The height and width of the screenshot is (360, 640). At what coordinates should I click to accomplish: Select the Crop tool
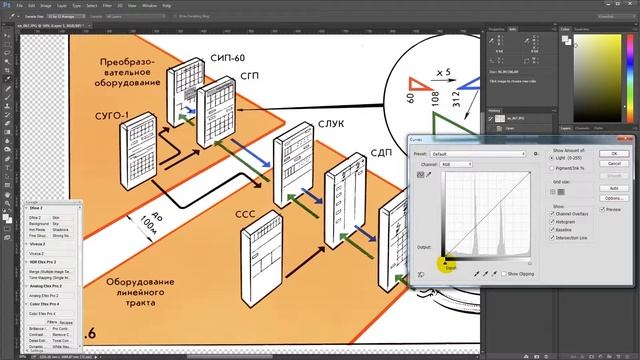pyautogui.click(x=7, y=70)
